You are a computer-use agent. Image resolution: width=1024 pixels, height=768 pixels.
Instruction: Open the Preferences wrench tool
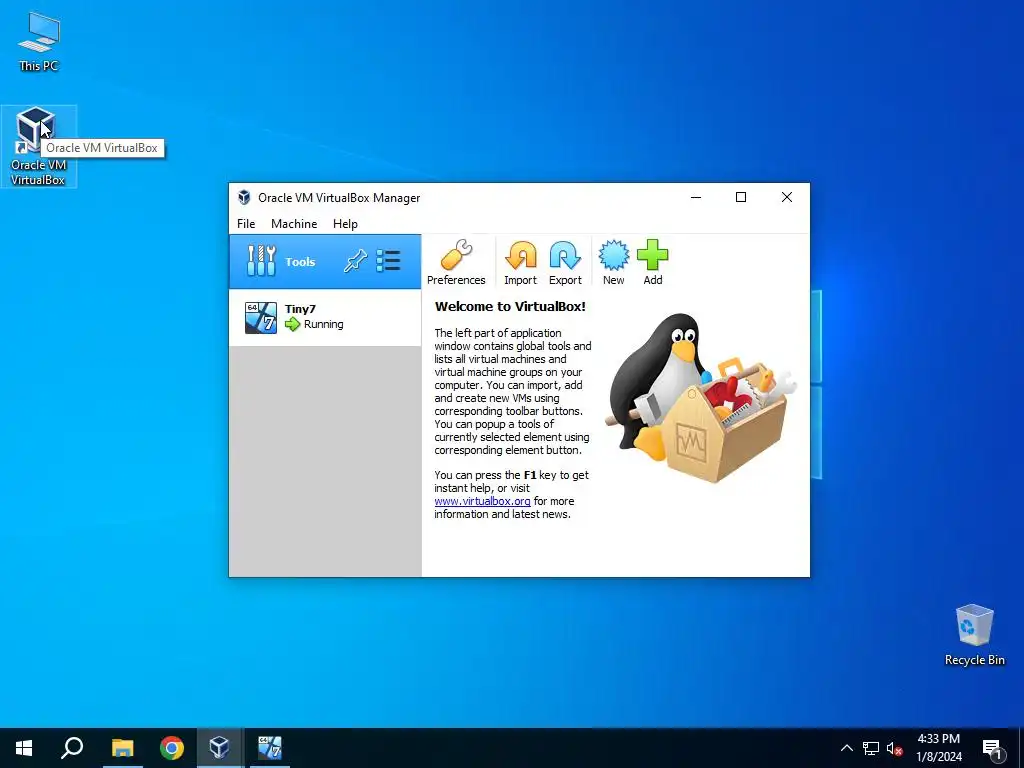tap(456, 262)
